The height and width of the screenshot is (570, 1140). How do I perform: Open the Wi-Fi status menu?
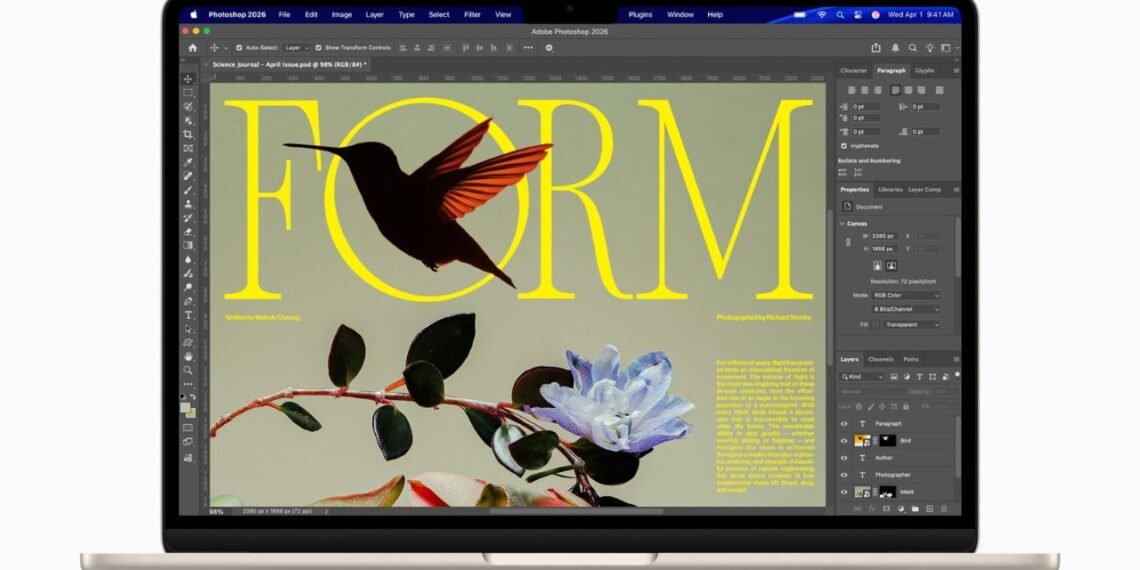(x=822, y=15)
